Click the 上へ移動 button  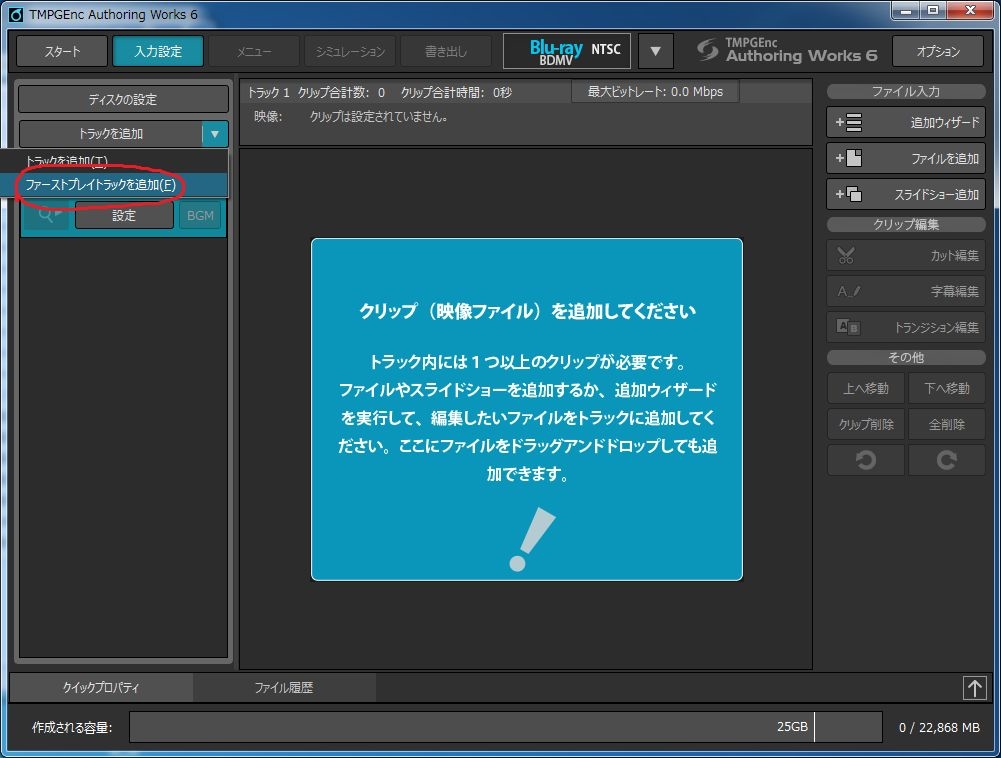point(866,388)
